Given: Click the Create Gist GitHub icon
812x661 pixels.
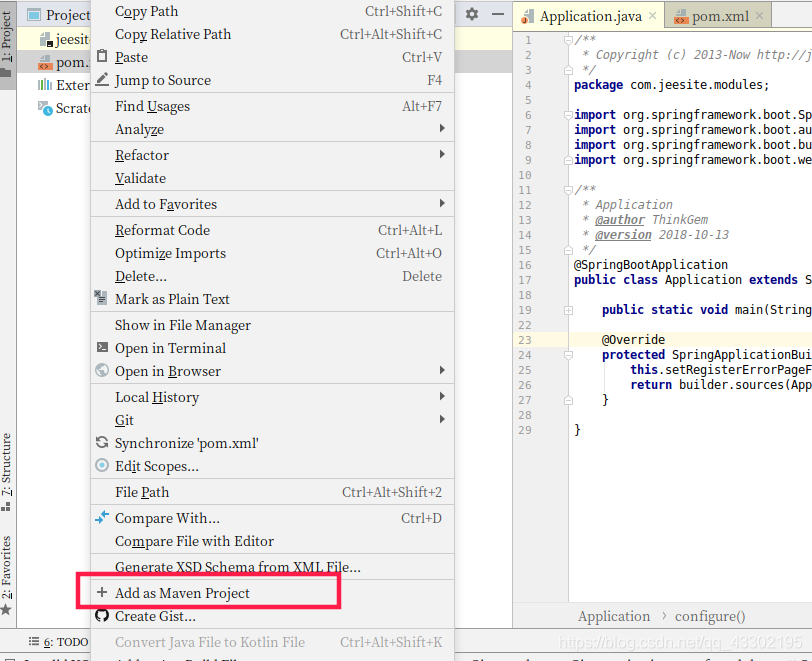Looking at the screenshot, I should [101, 616].
